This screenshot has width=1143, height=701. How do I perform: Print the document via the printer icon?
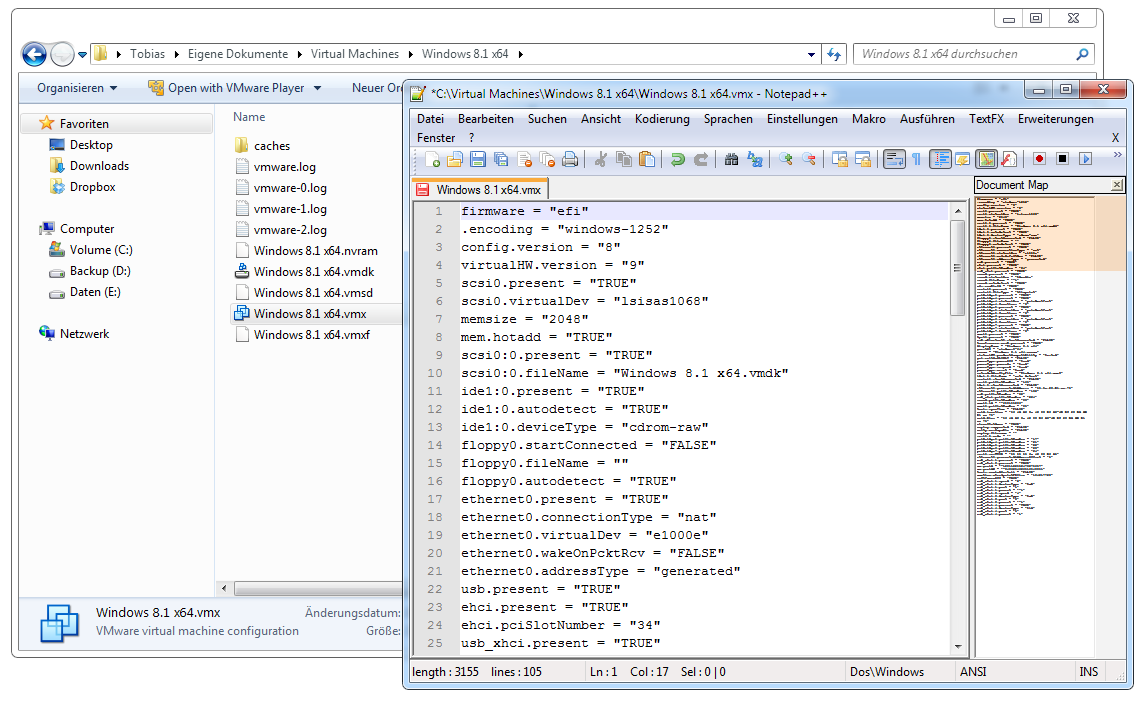point(570,159)
